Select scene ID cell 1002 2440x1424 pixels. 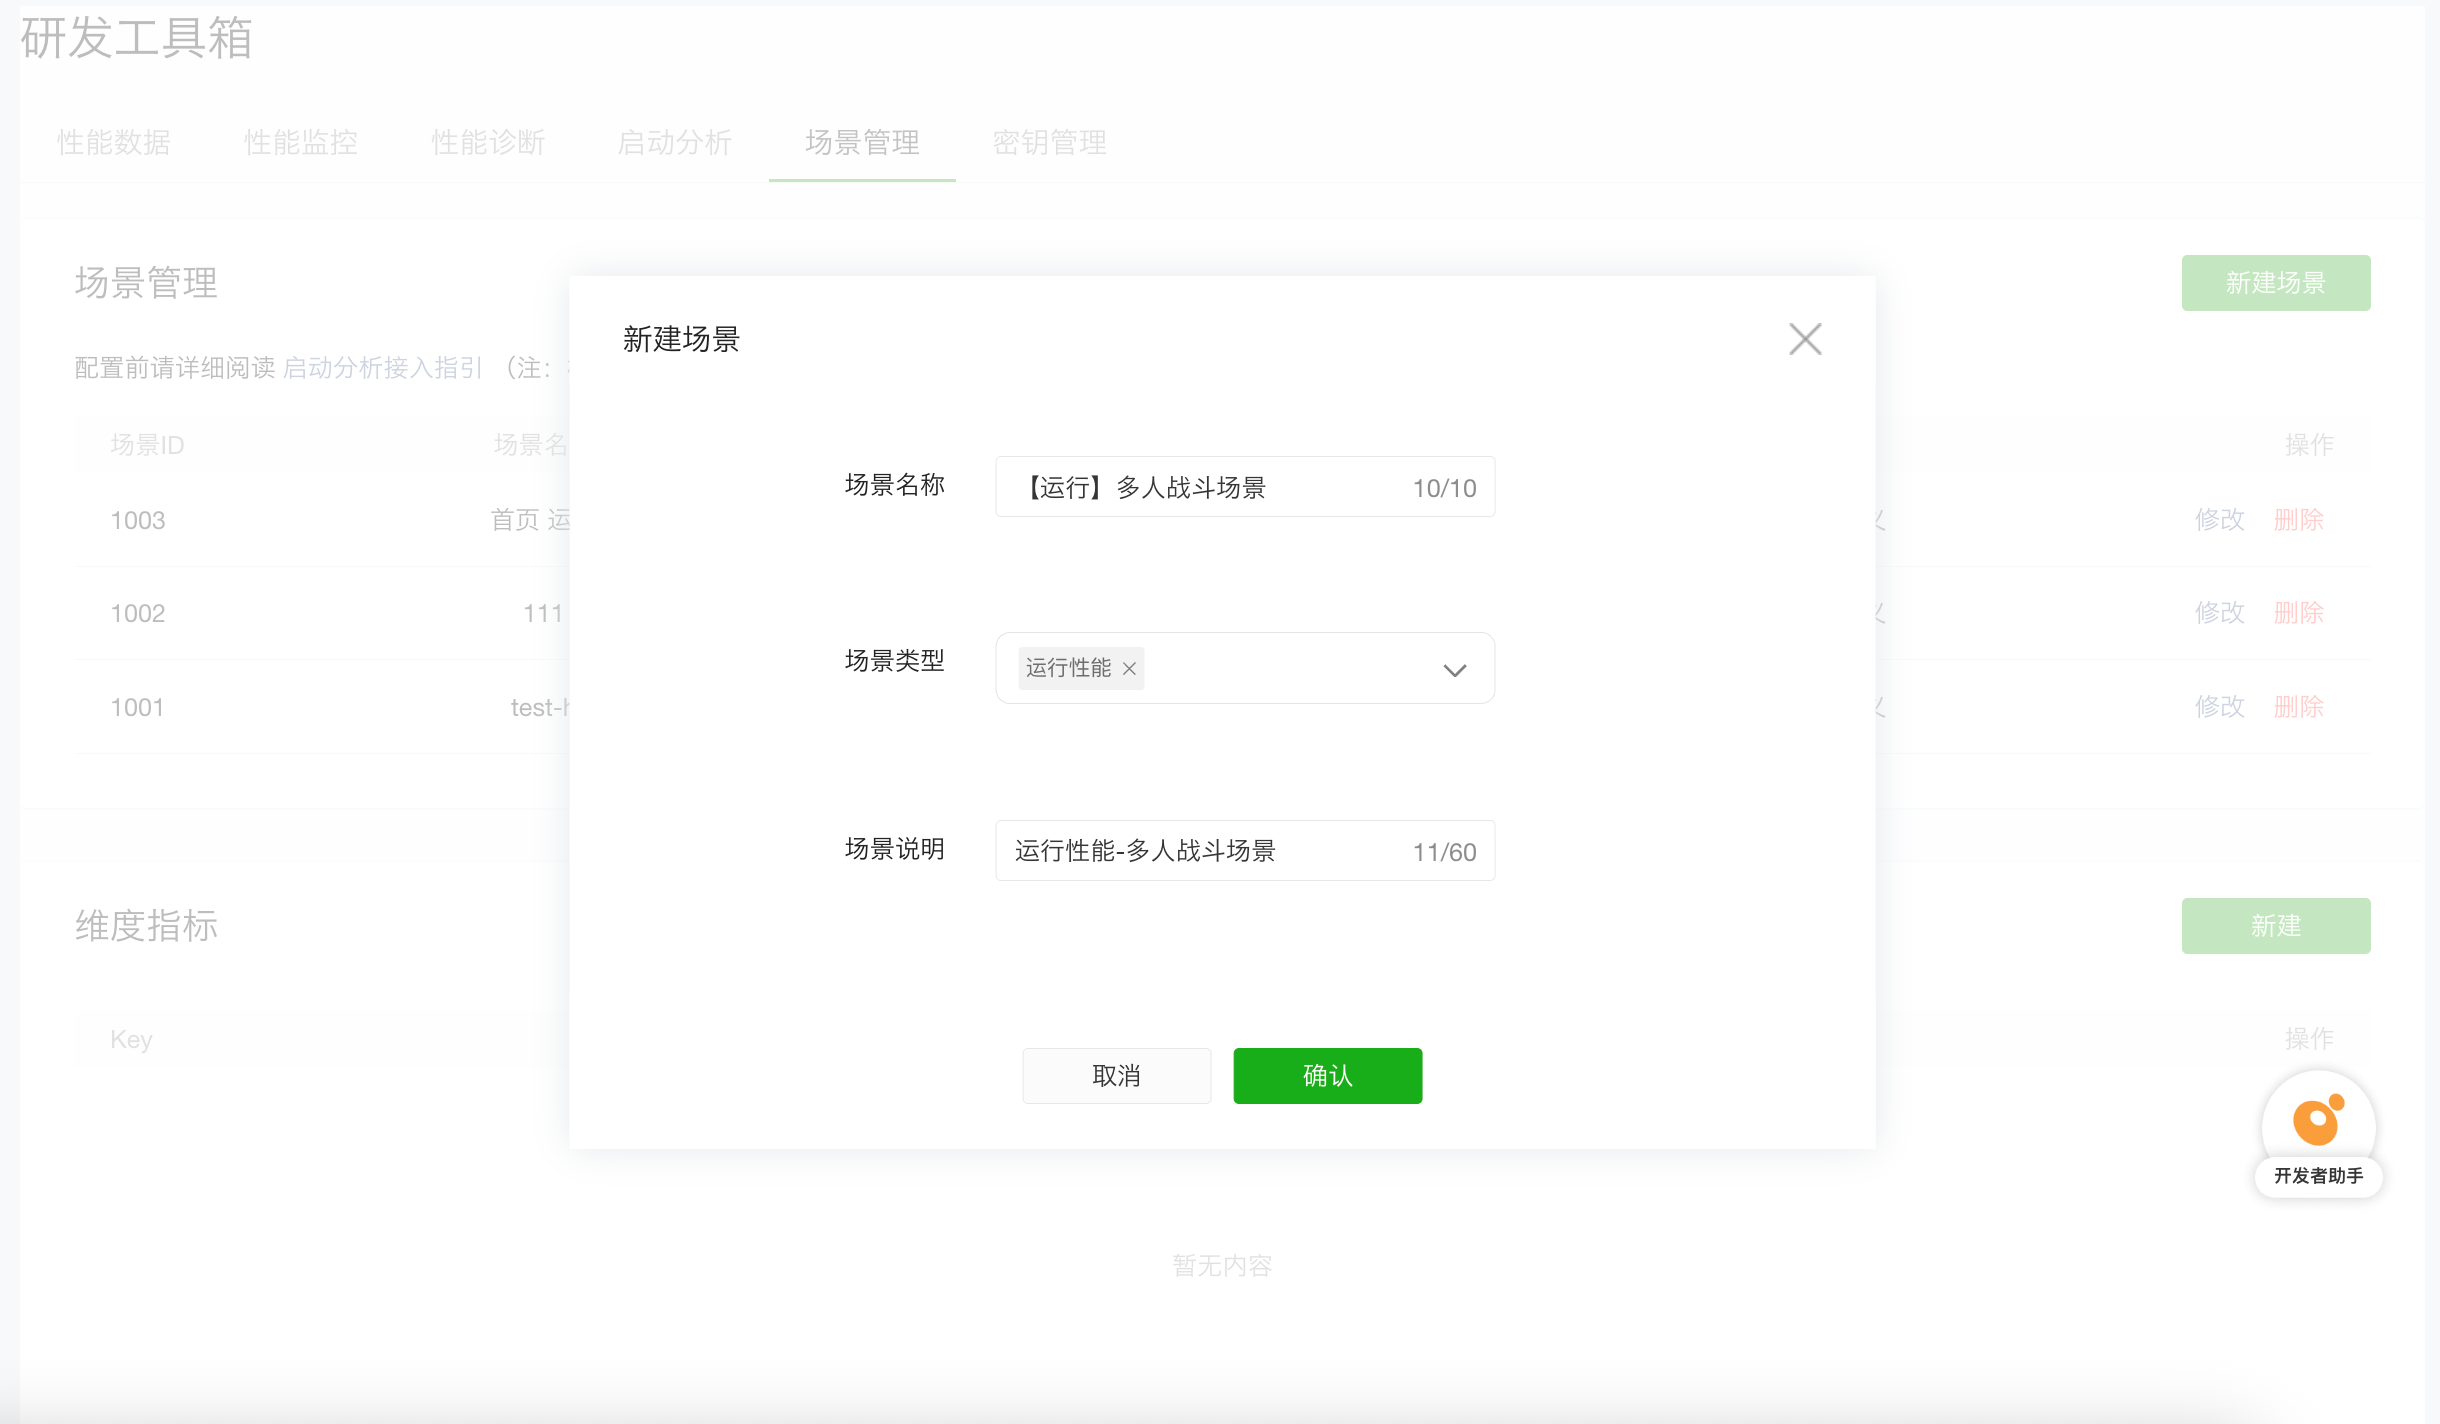(138, 613)
